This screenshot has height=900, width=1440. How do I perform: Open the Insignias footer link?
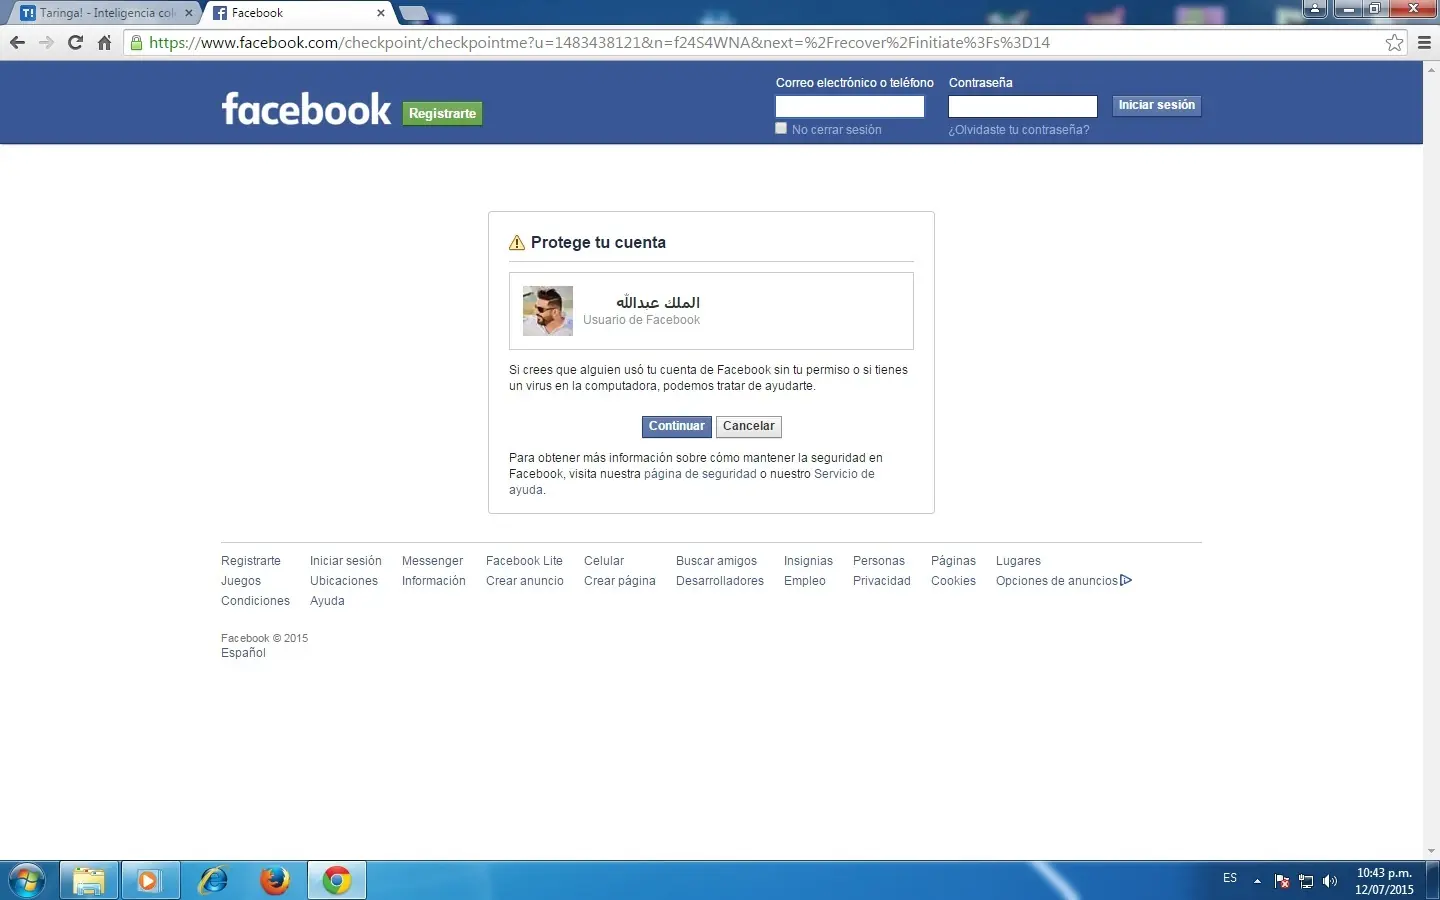coord(808,561)
